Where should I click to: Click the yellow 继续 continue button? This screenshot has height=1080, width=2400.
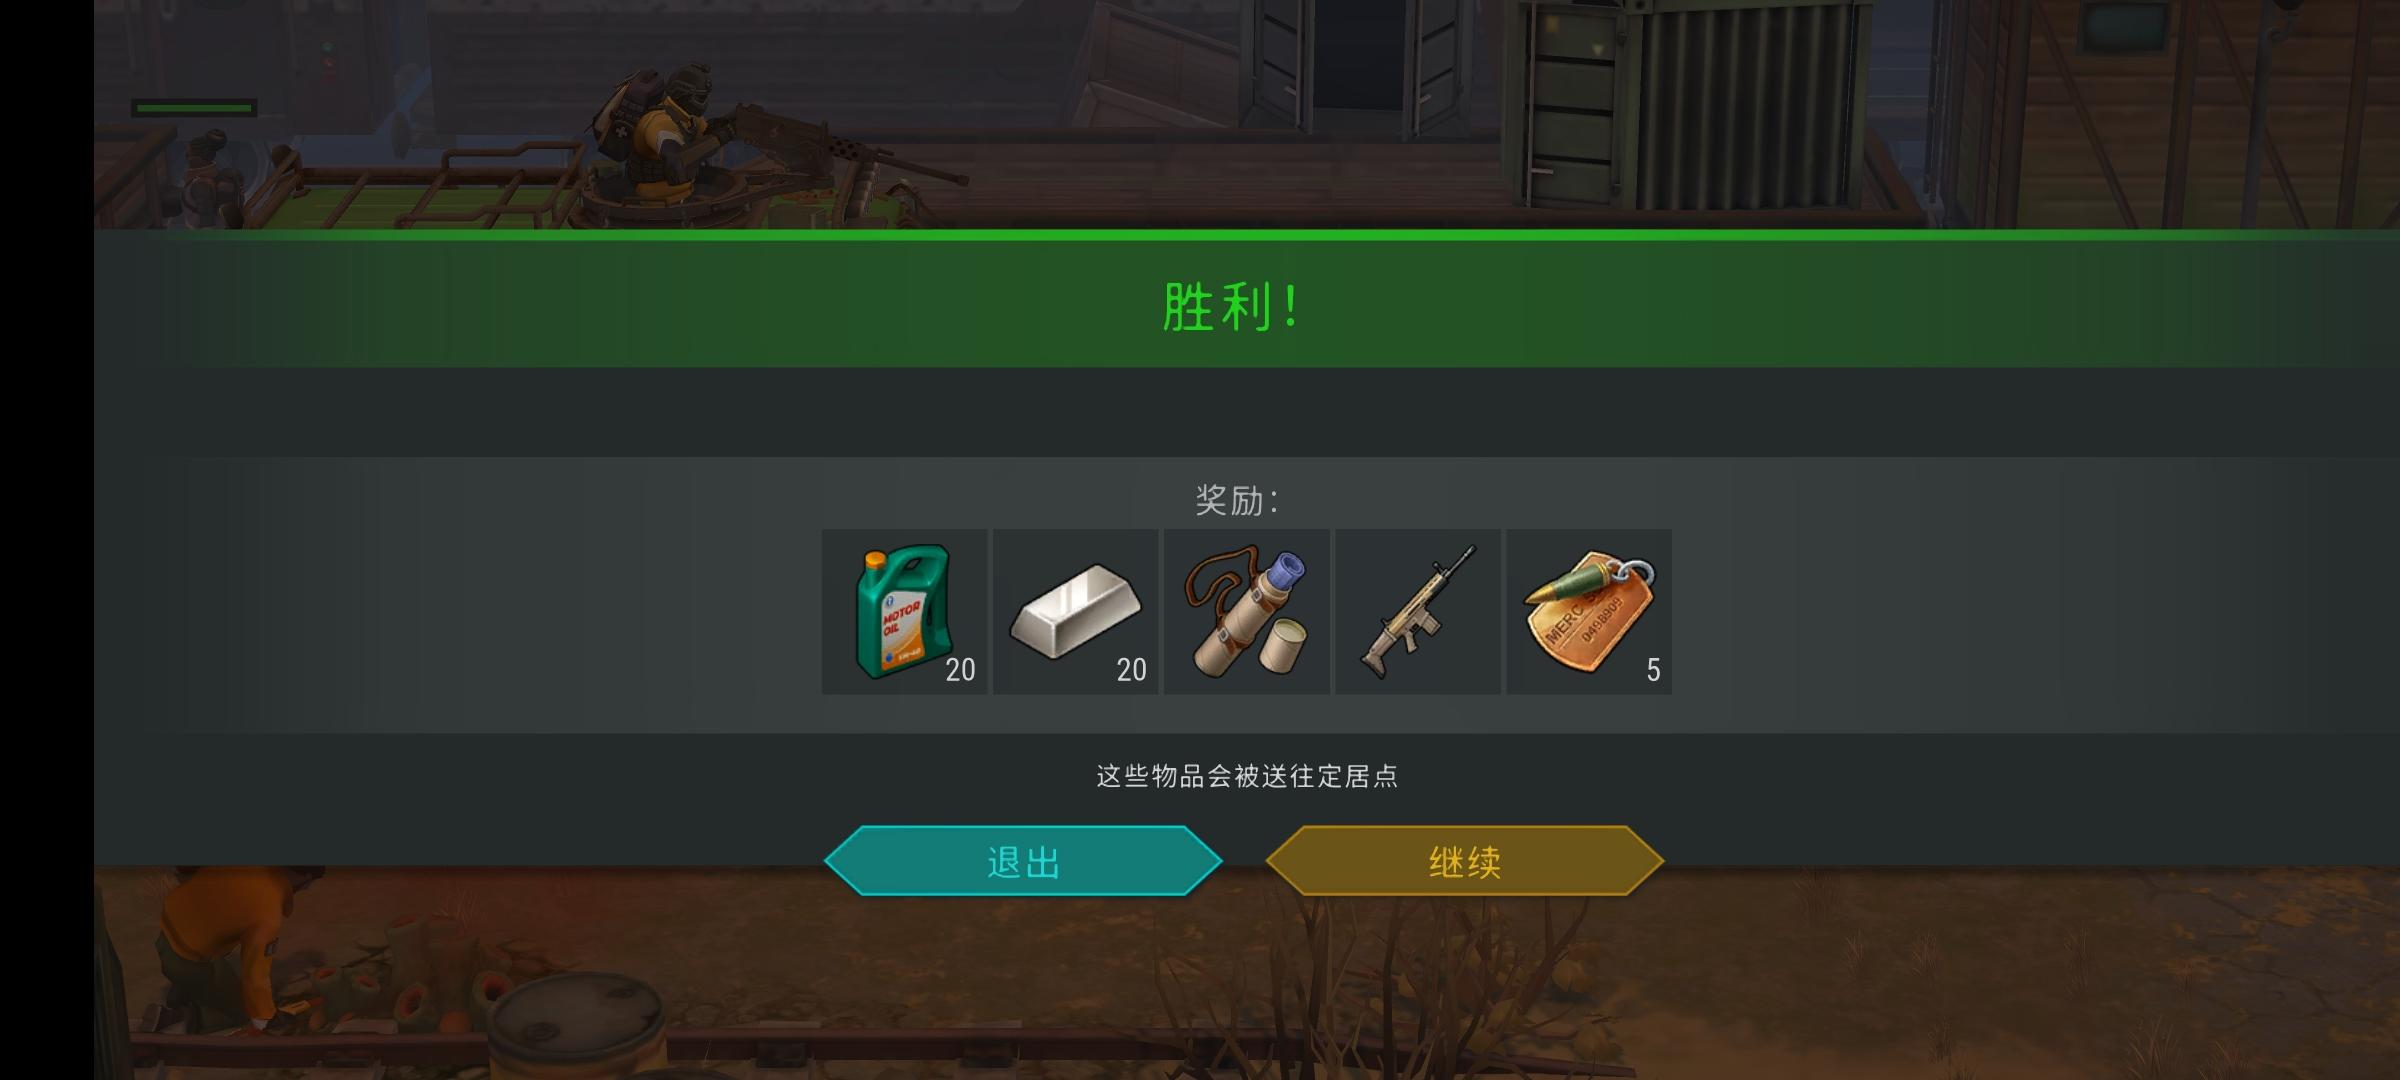(1465, 861)
